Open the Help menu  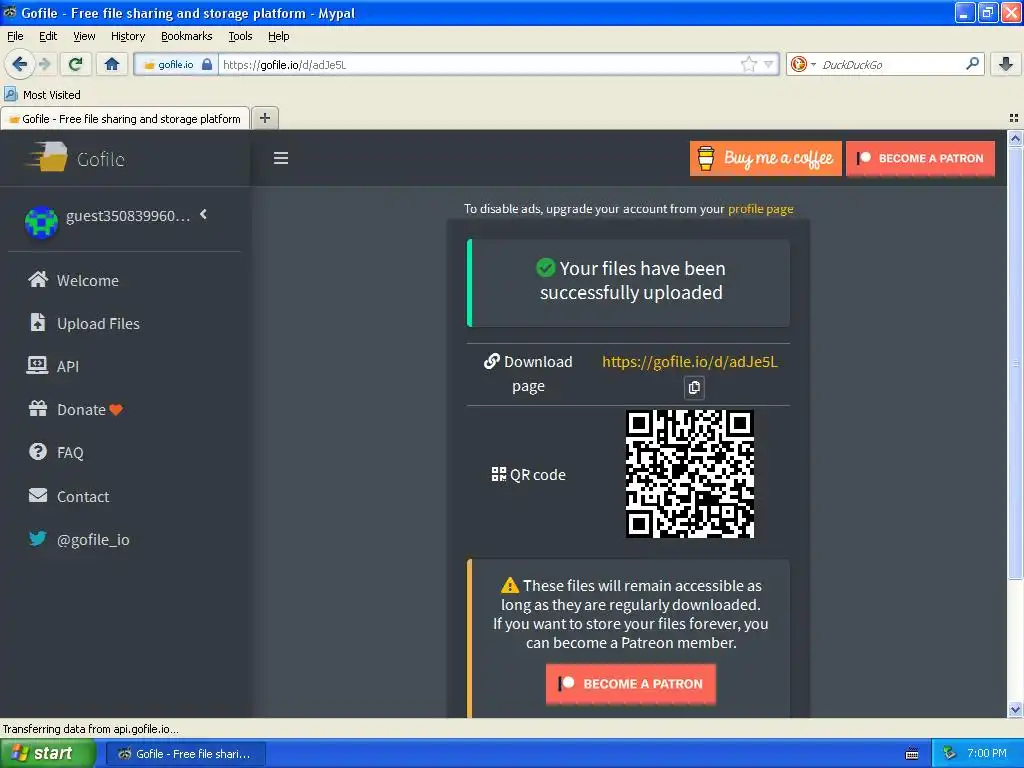[278, 36]
